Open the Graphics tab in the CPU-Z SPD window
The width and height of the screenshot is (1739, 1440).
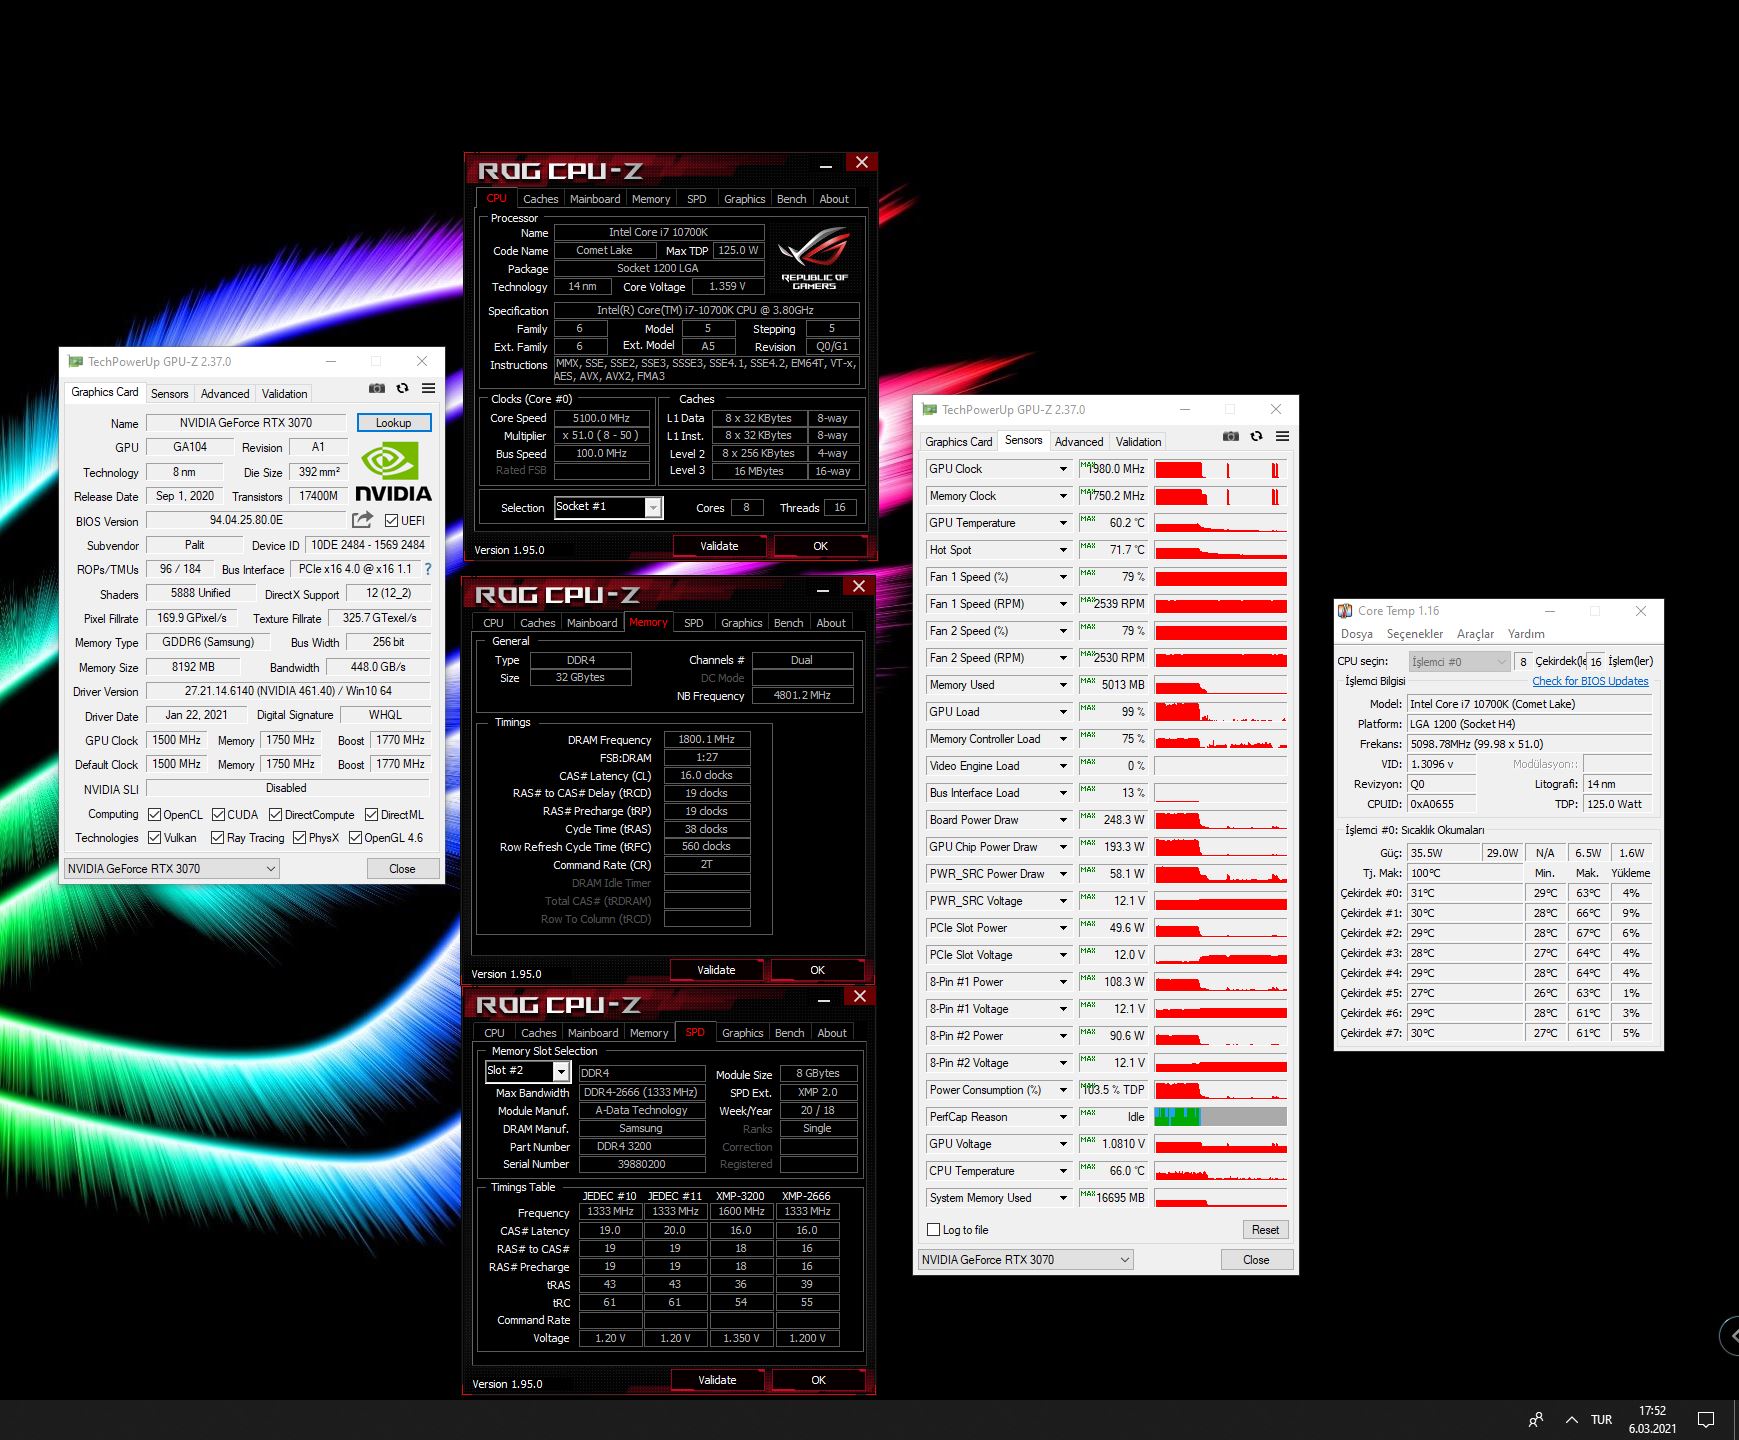click(742, 1033)
